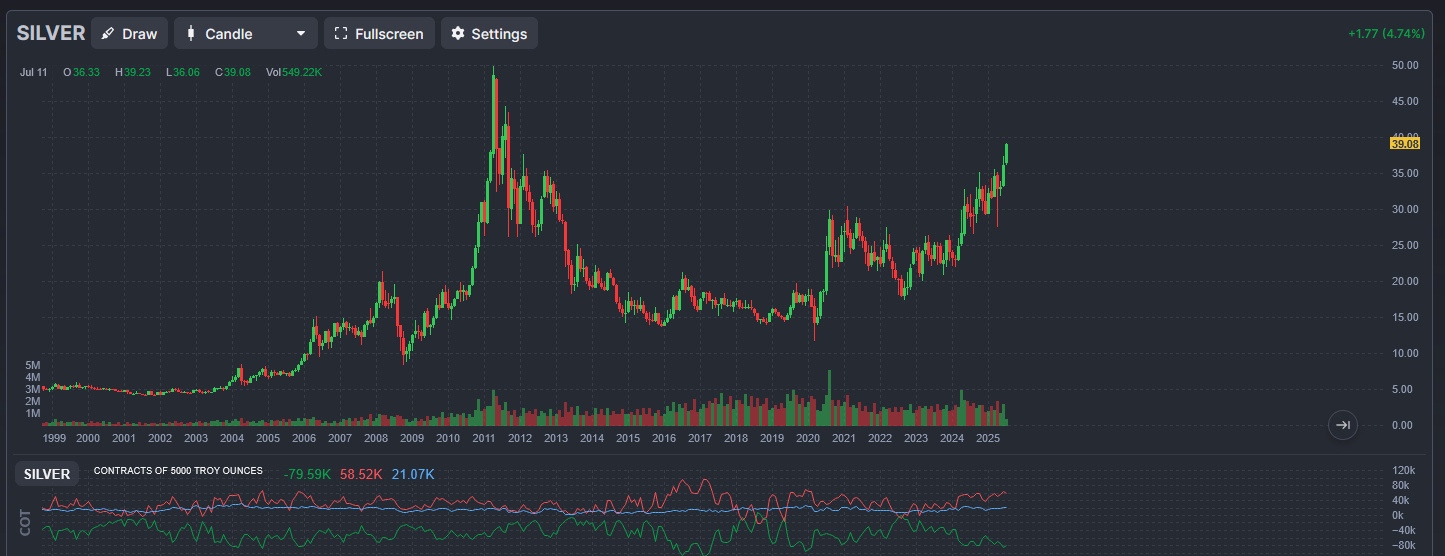
Task: Expand the Candle chart type dropdown
Action: point(246,33)
